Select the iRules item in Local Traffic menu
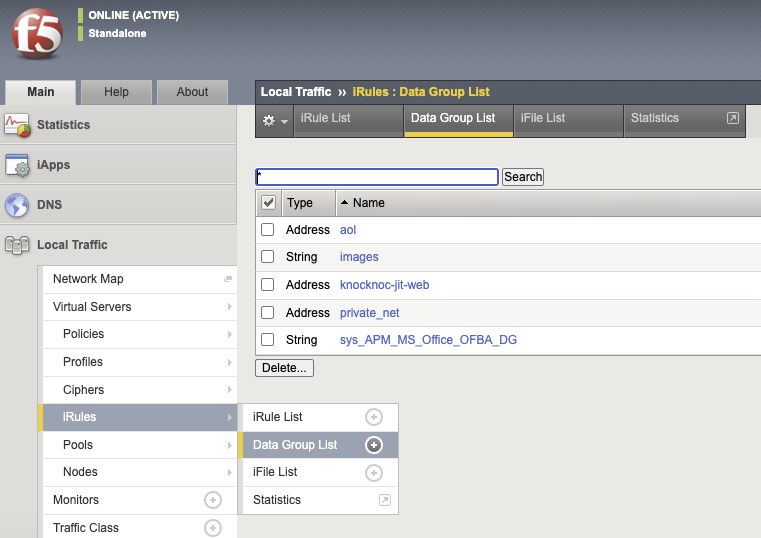Image resolution: width=761 pixels, height=538 pixels. click(x=140, y=417)
